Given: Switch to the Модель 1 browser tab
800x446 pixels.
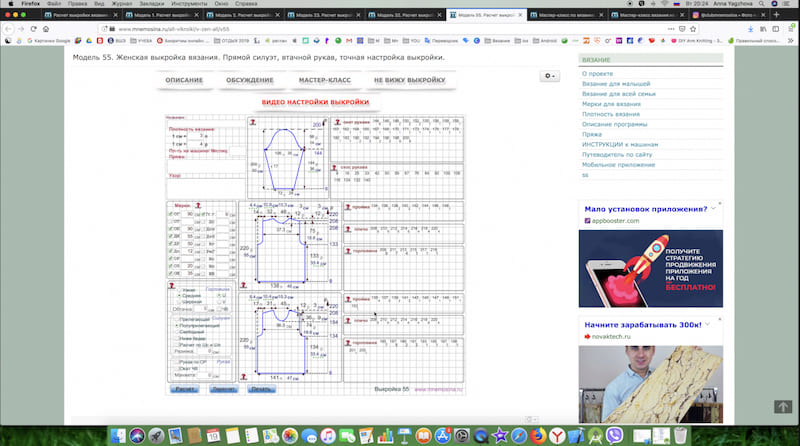Looking at the screenshot, I should [x=161, y=15].
